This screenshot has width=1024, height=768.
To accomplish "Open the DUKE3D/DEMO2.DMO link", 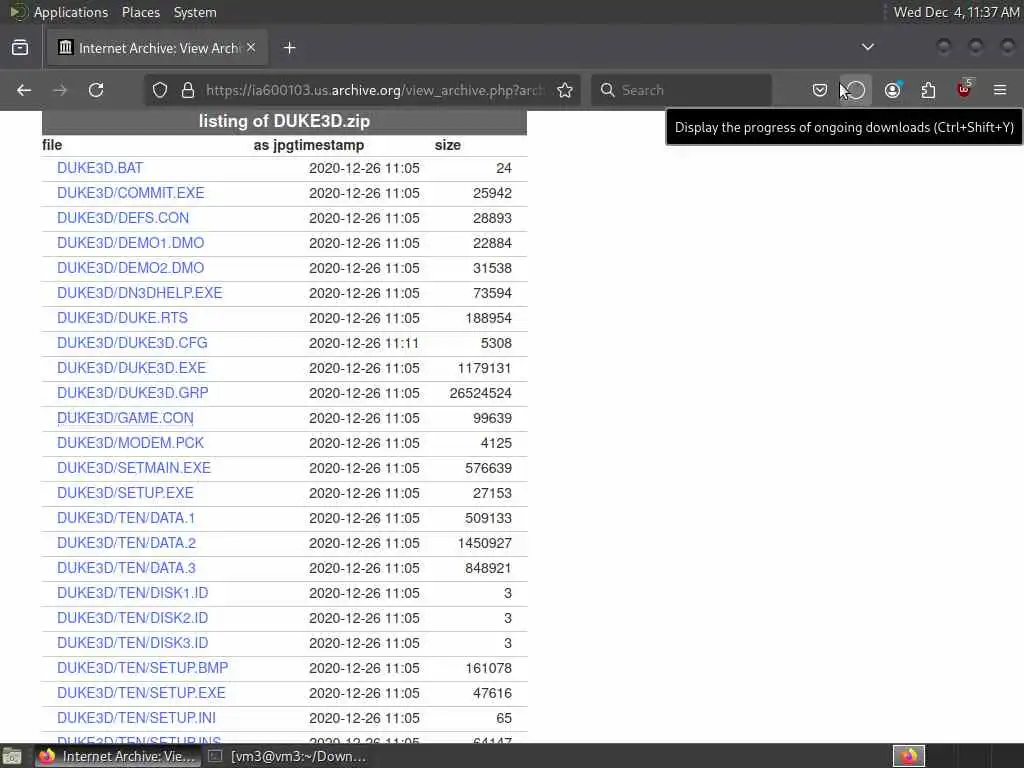I will pos(131,268).
